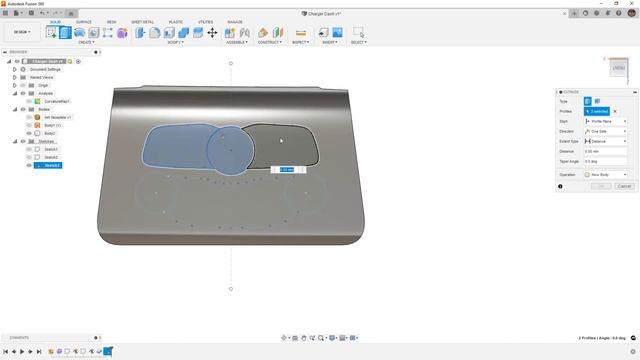640x360 pixels.
Task: Activate the Move/Copy arrows tool
Action: pyautogui.click(x=212, y=32)
